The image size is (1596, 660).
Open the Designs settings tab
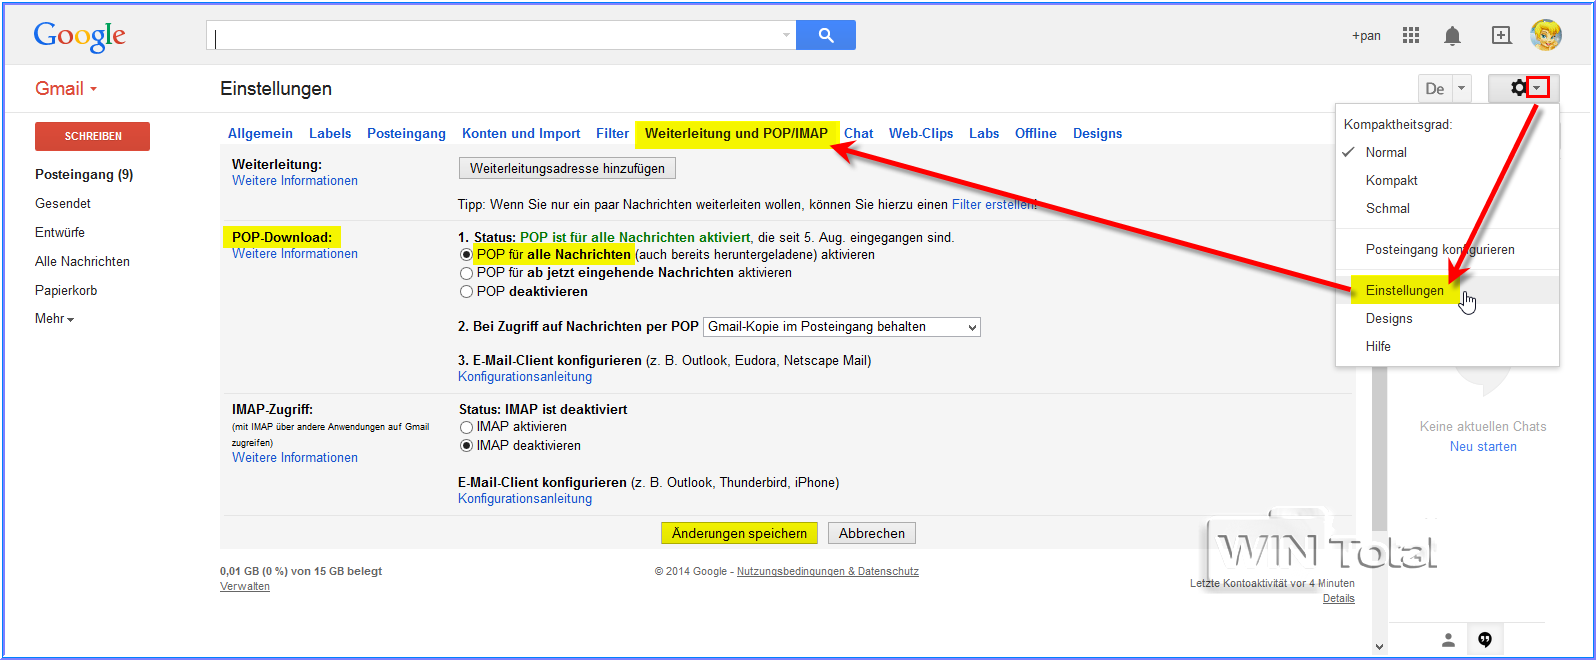click(1097, 133)
